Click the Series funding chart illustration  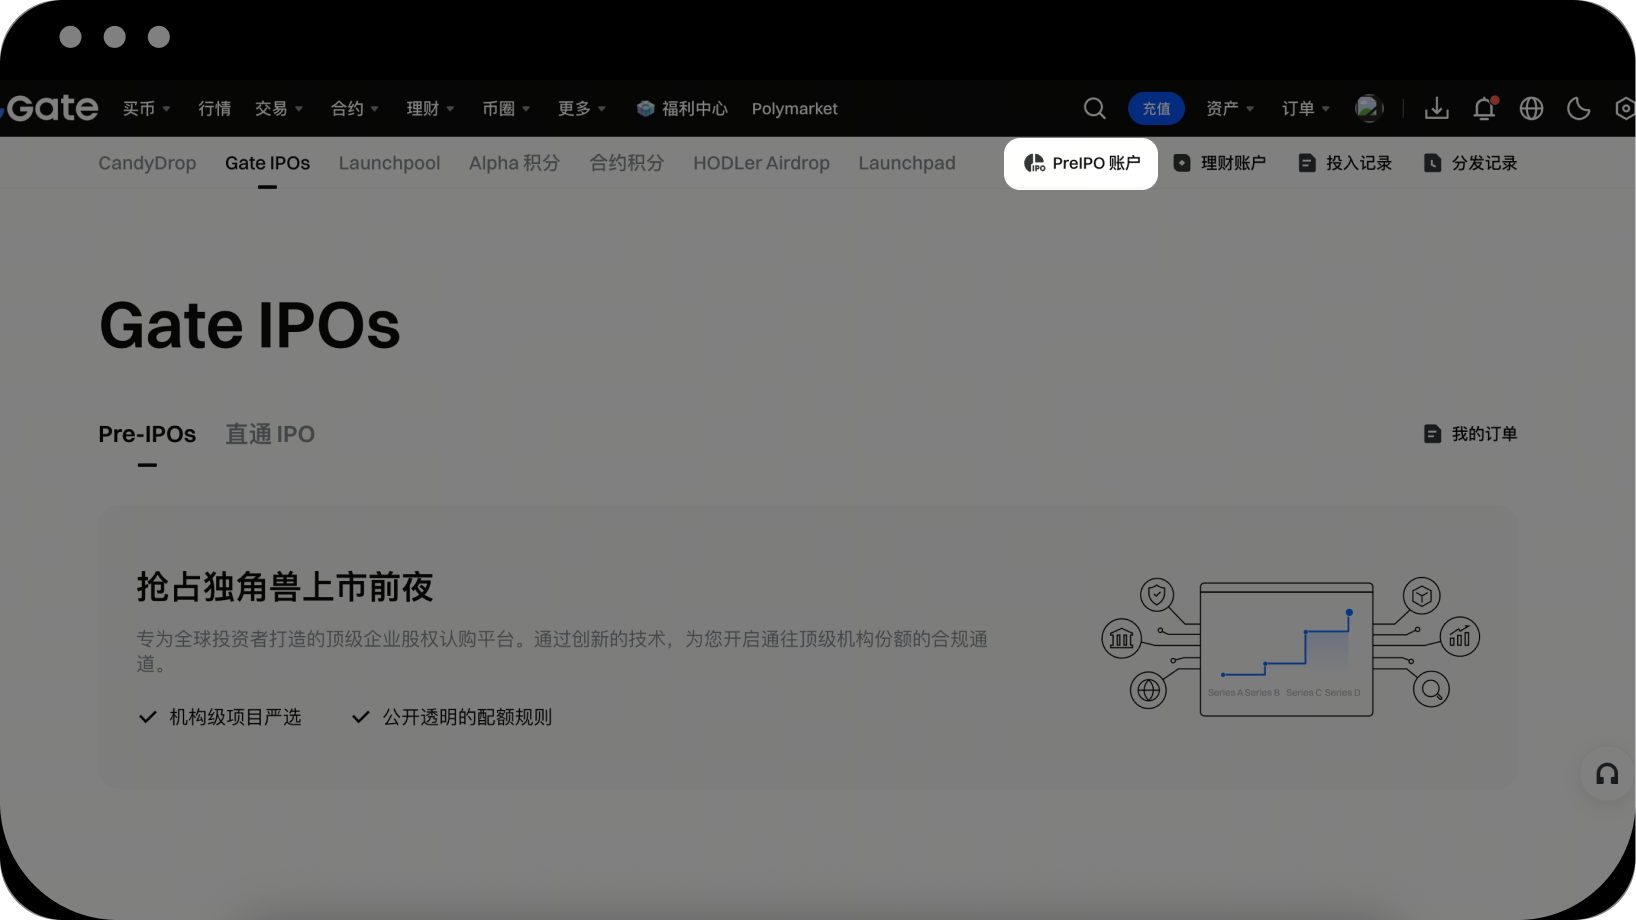(1290, 647)
